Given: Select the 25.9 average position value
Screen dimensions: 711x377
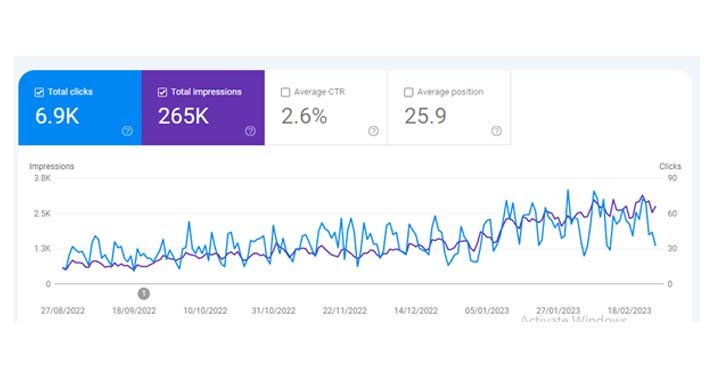Looking at the screenshot, I should (425, 116).
